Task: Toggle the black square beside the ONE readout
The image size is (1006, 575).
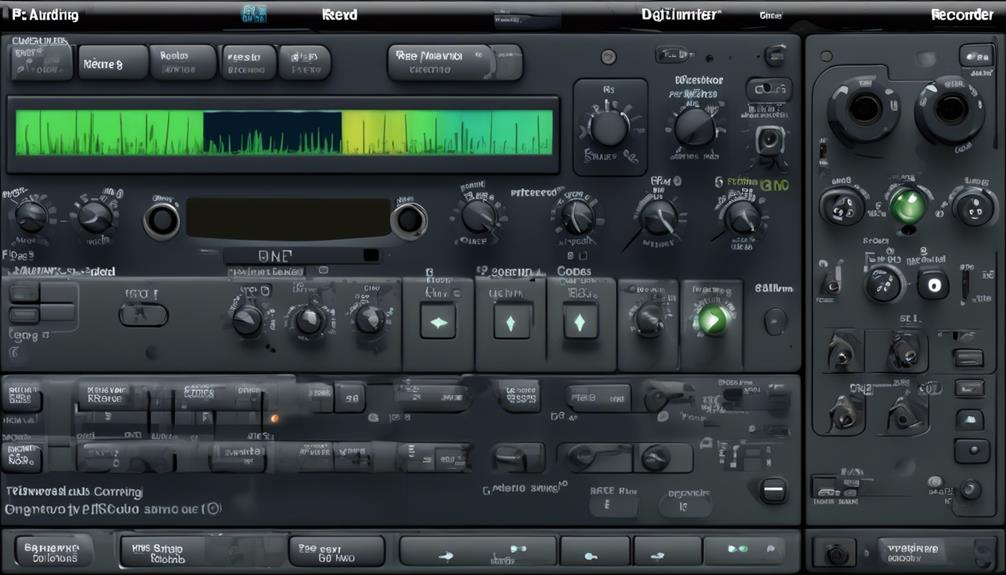Action: pyautogui.click(x=371, y=255)
